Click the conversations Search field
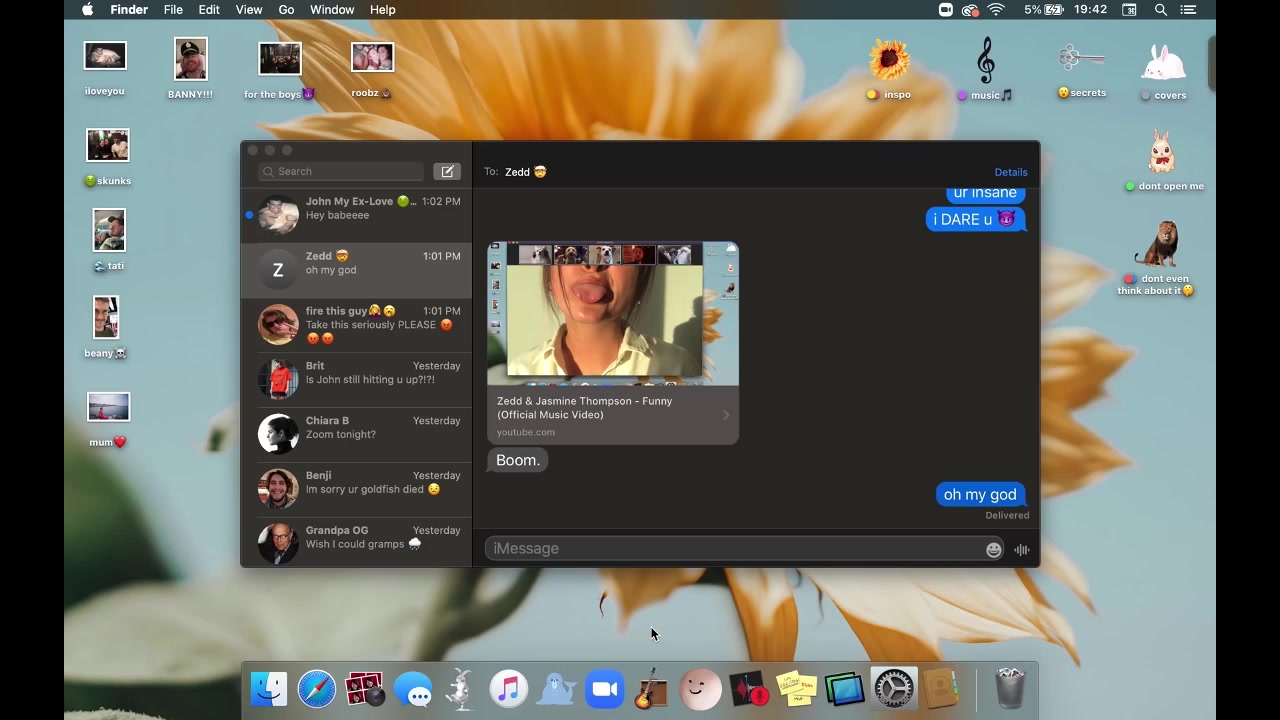 click(x=342, y=172)
